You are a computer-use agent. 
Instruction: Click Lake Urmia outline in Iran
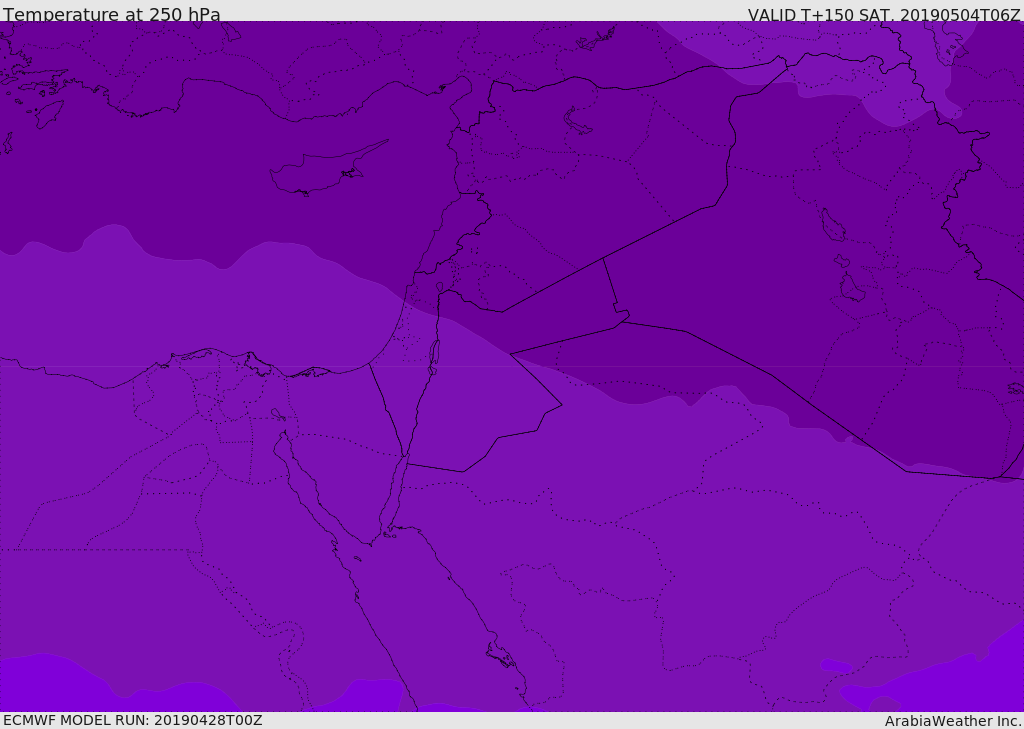831,225
